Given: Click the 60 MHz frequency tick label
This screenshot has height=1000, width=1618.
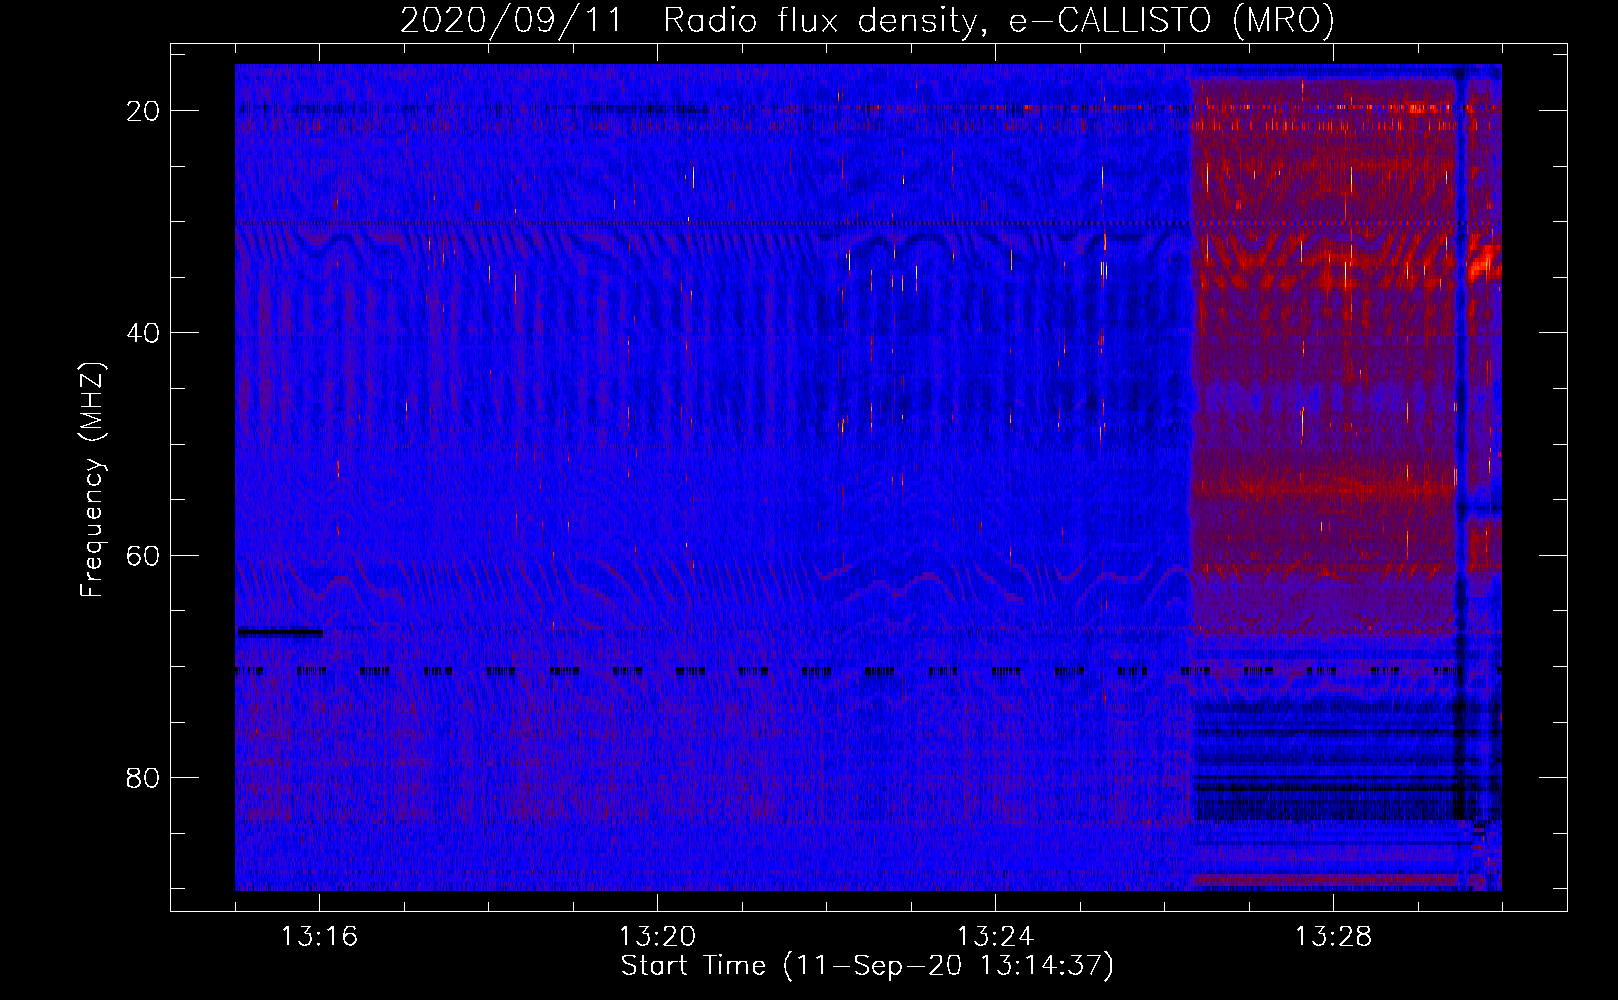Looking at the screenshot, I should coord(144,555).
